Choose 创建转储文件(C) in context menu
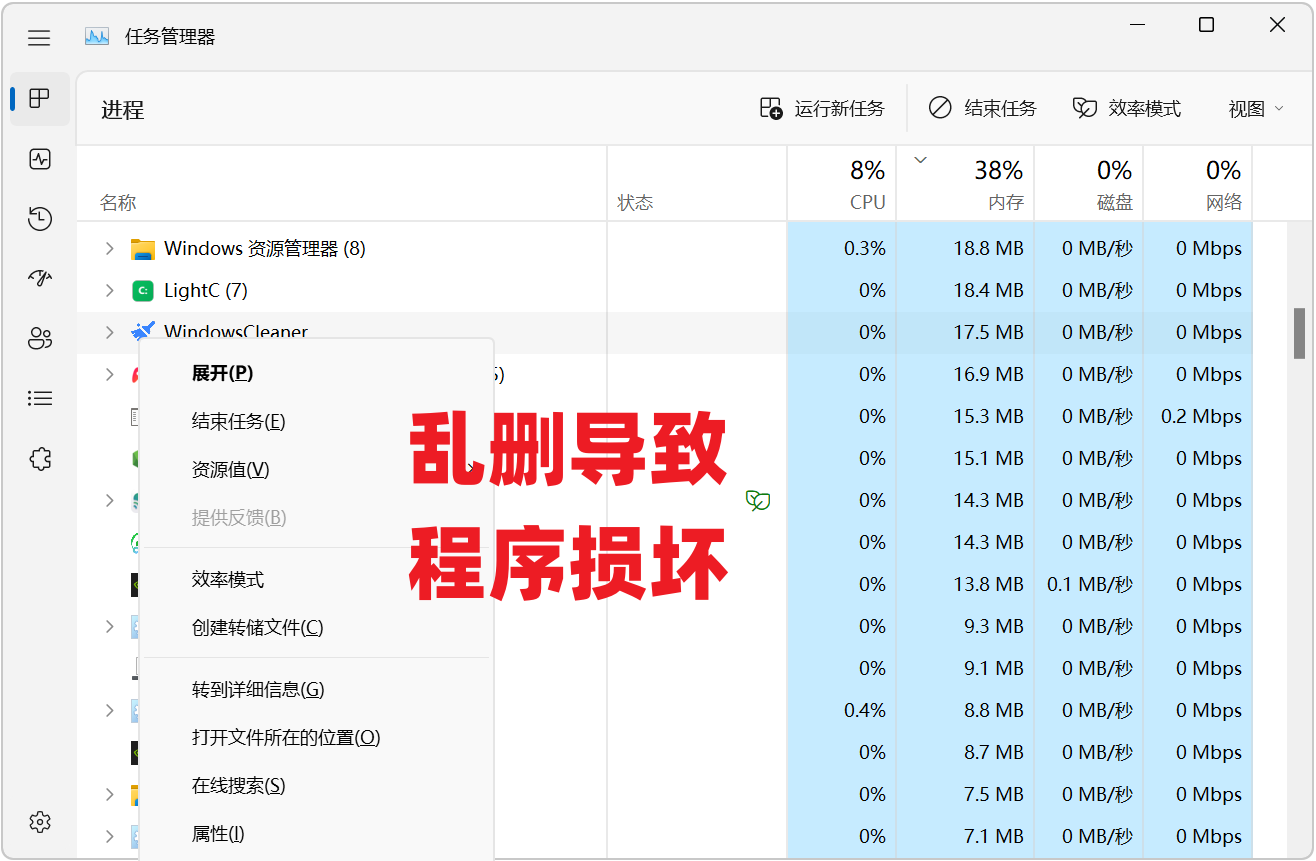1316x861 pixels. pyautogui.click(x=316, y=627)
